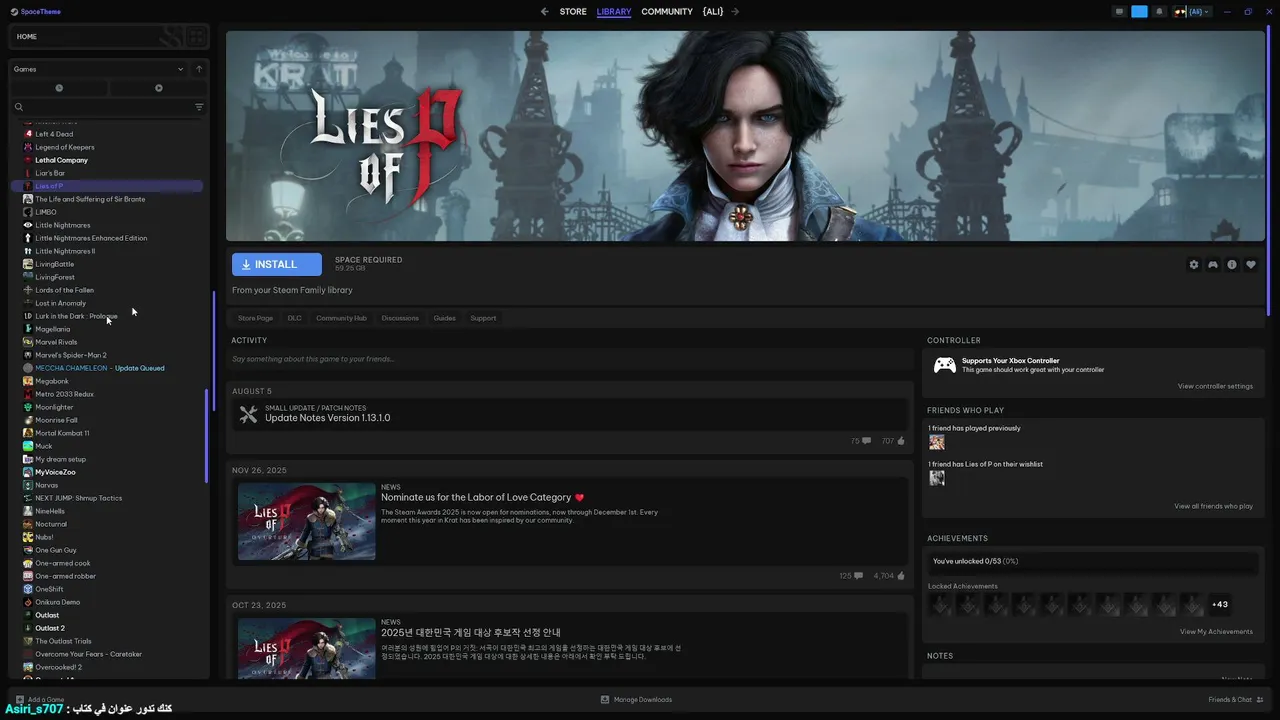
Task: Click the Overcooked! 2 game icon
Action: coord(28,667)
